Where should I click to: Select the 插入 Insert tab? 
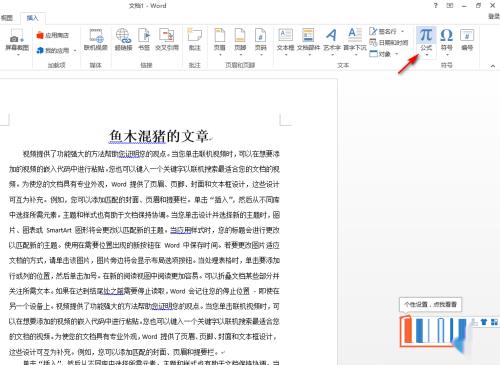(32, 18)
